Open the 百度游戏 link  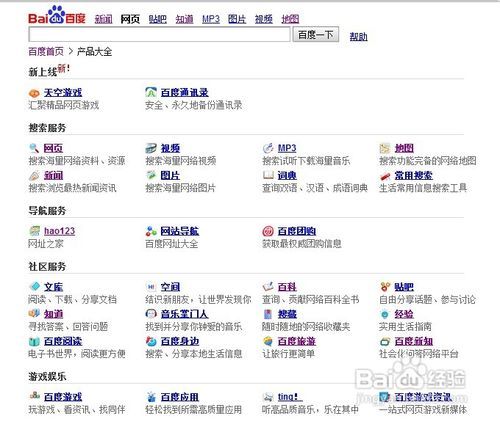[x=63, y=397]
